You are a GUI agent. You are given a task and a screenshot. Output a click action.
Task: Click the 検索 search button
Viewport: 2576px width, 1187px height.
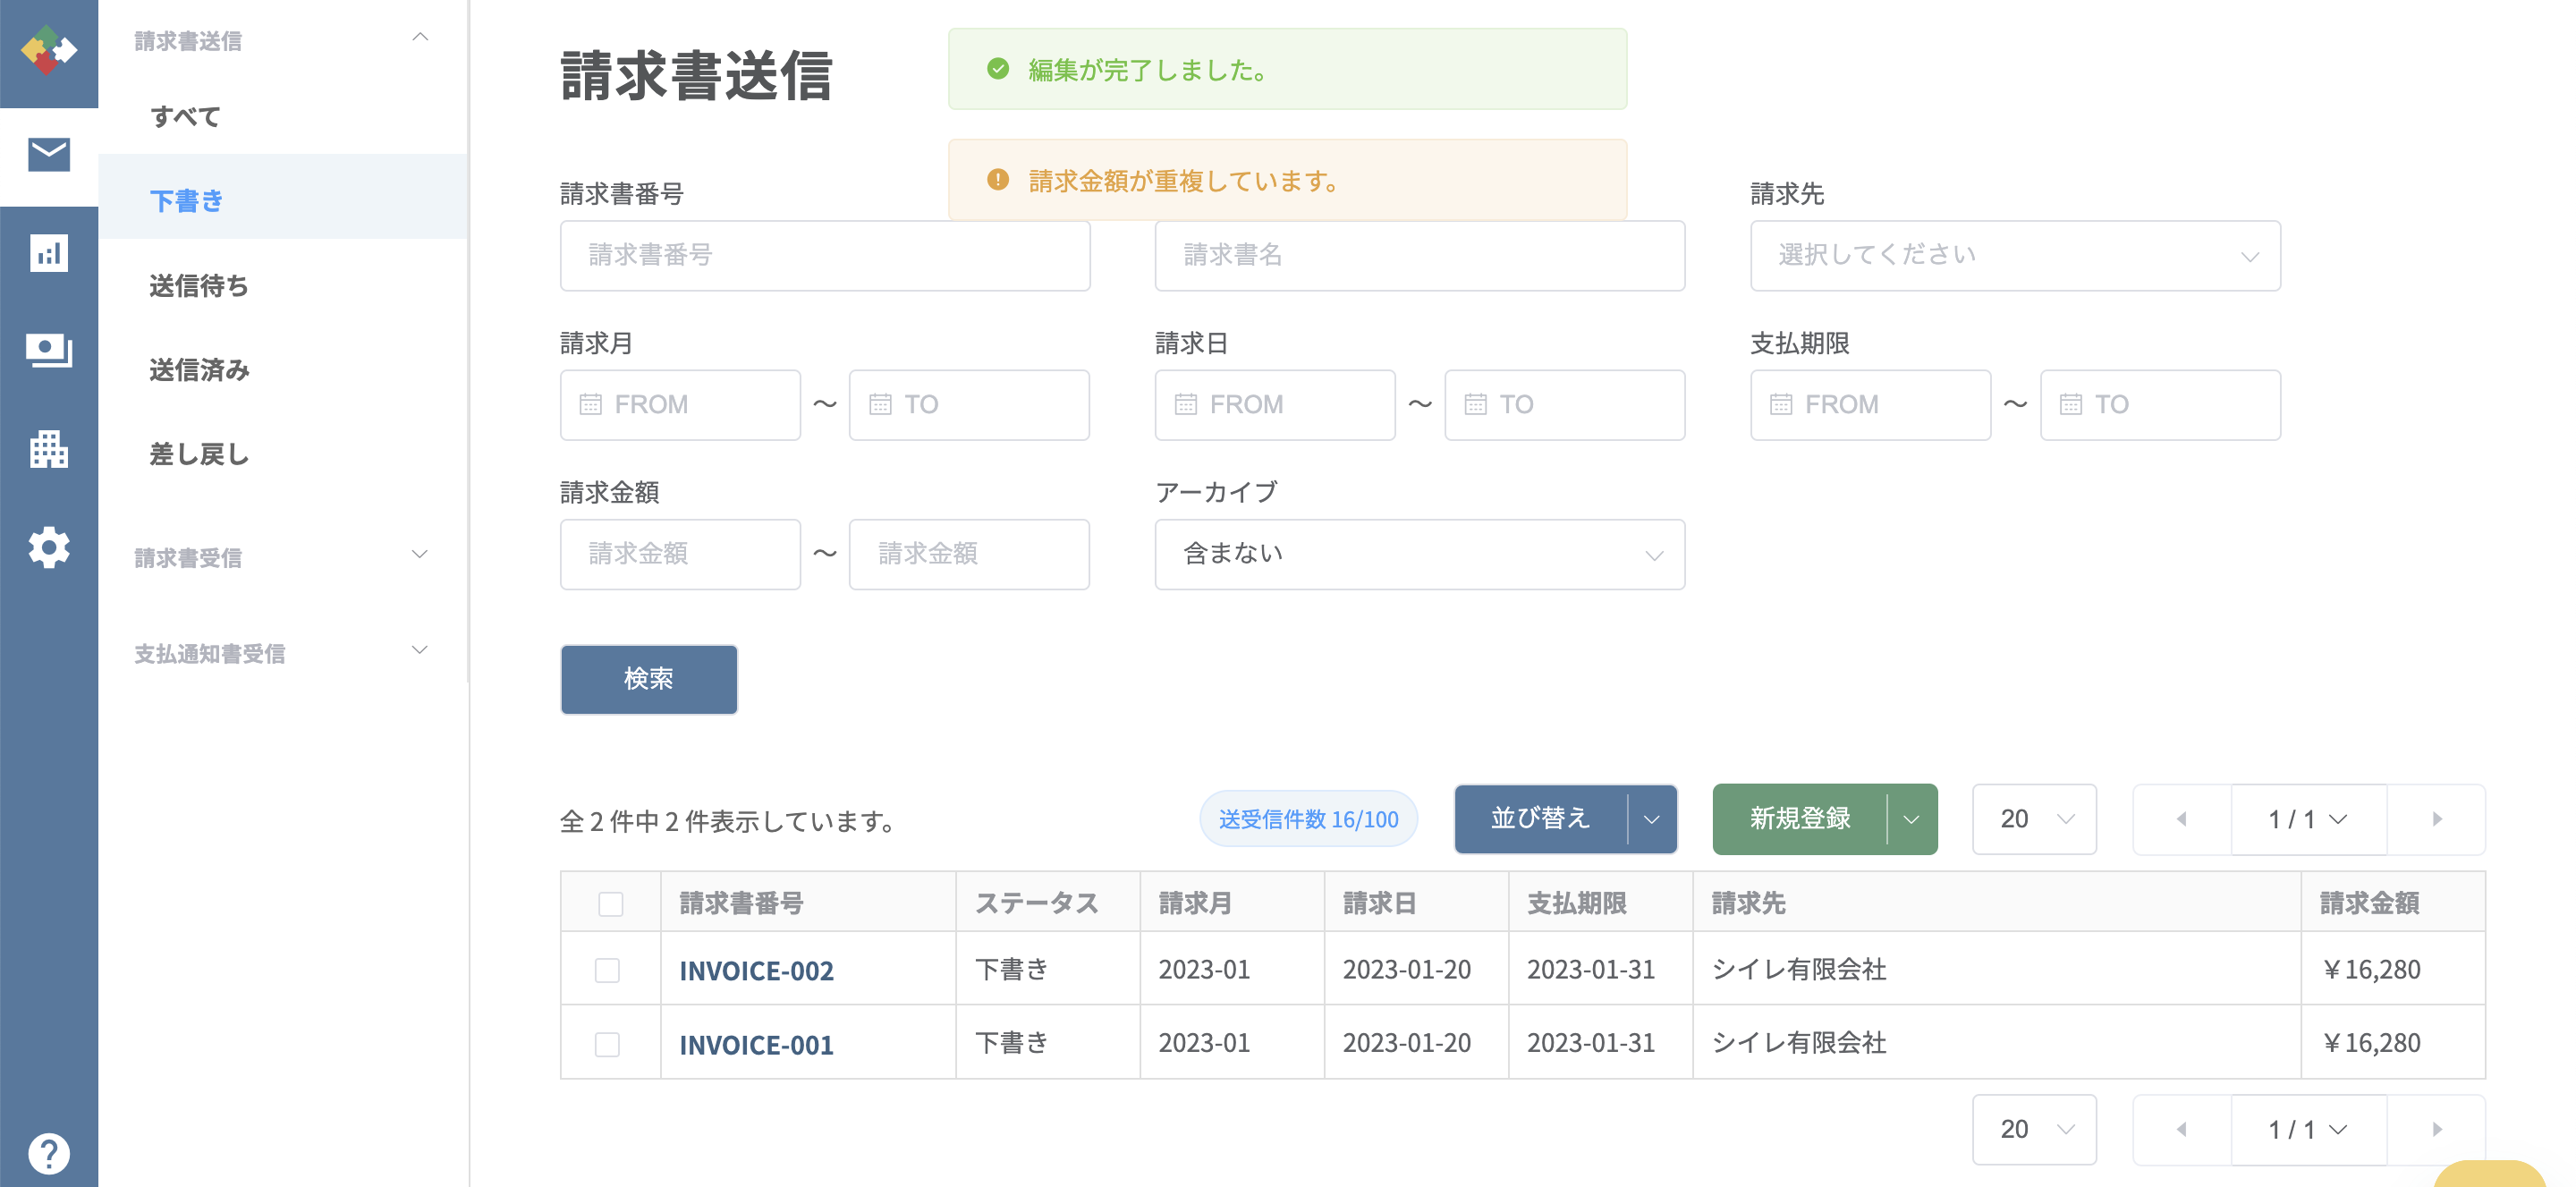[x=648, y=679]
